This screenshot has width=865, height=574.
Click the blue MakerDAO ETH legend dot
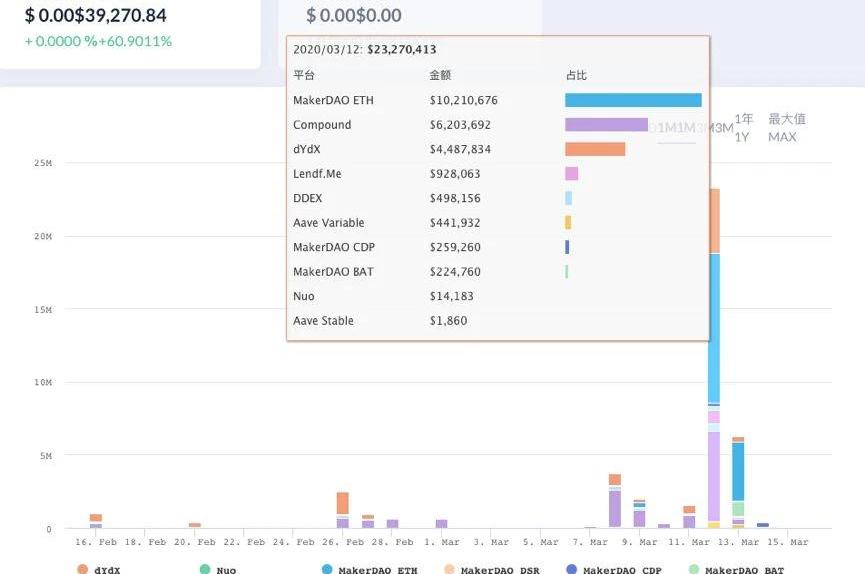tap(327, 569)
